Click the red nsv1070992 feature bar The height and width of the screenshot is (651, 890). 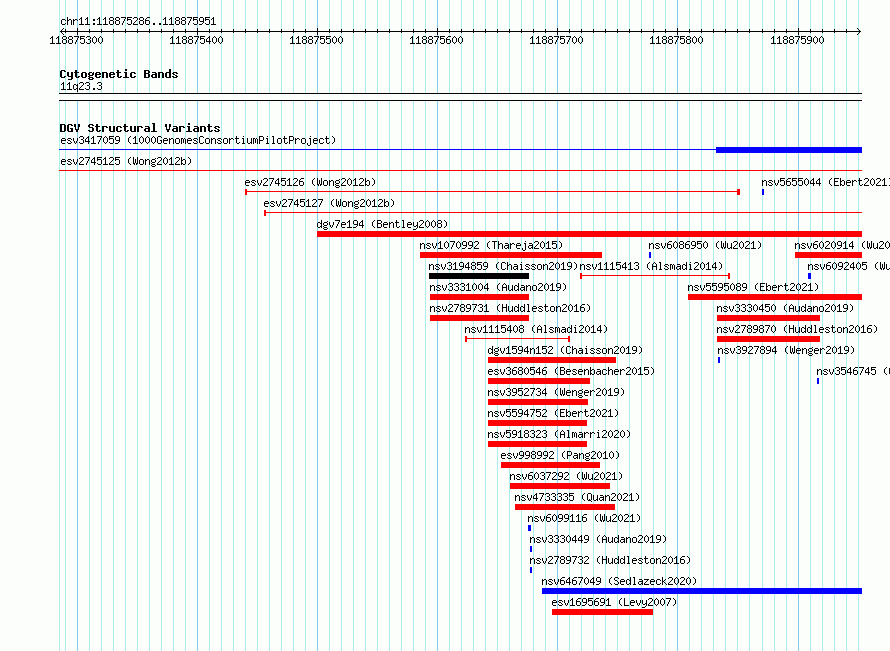tap(511, 255)
